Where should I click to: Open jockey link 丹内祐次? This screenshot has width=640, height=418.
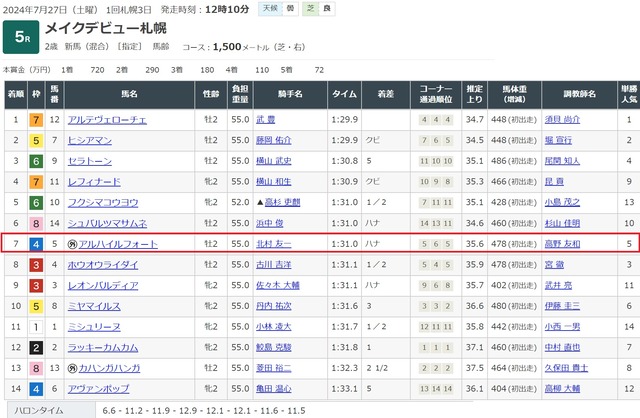[273, 306]
